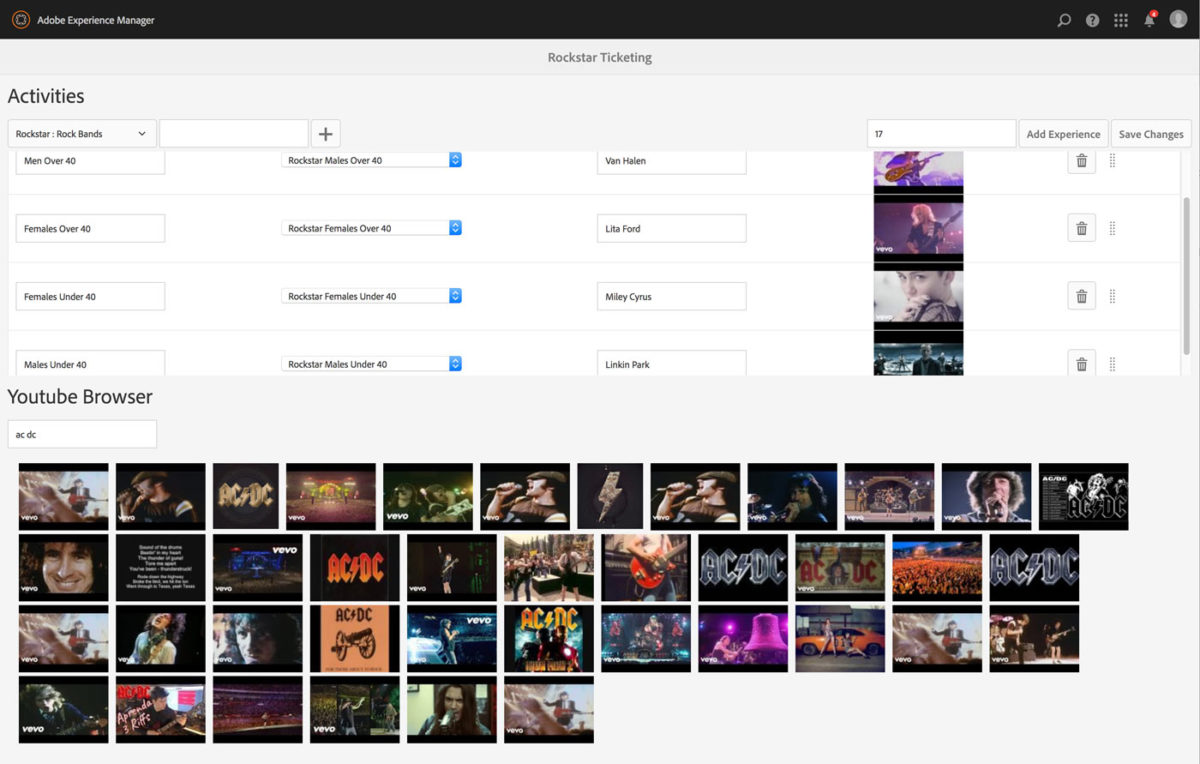Select the red AC/DC logo thumbnail in second row
The width and height of the screenshot is (1200, 764).
pos(354,567)
